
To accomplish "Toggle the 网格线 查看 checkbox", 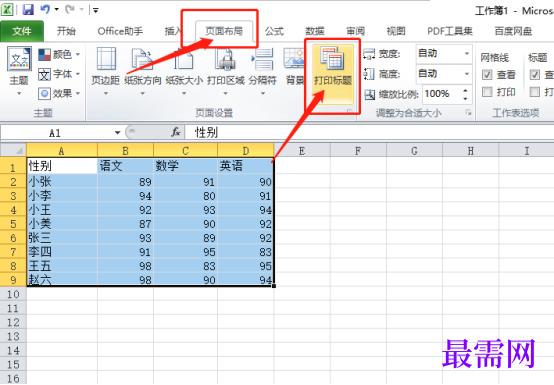I will [487, 75].
